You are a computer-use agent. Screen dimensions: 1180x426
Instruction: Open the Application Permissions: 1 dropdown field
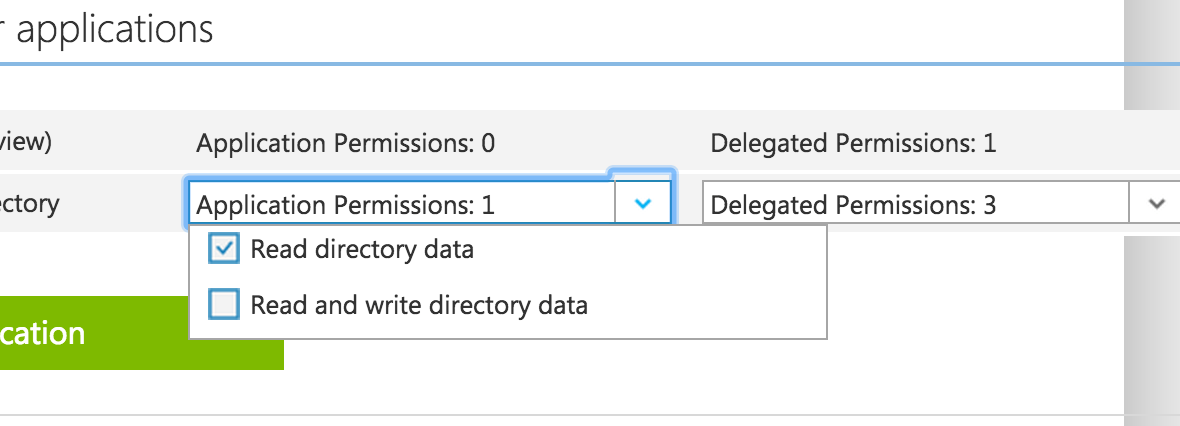[x=402, y=205]
